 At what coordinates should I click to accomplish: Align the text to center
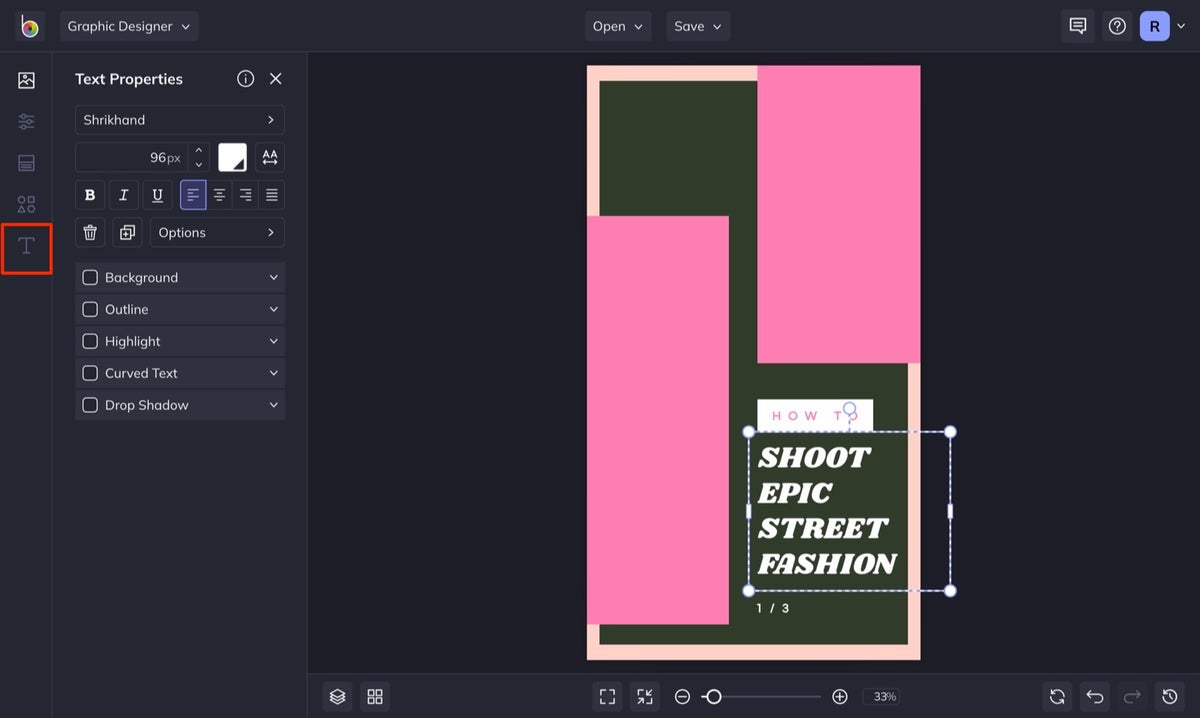(x=218, y=194)
